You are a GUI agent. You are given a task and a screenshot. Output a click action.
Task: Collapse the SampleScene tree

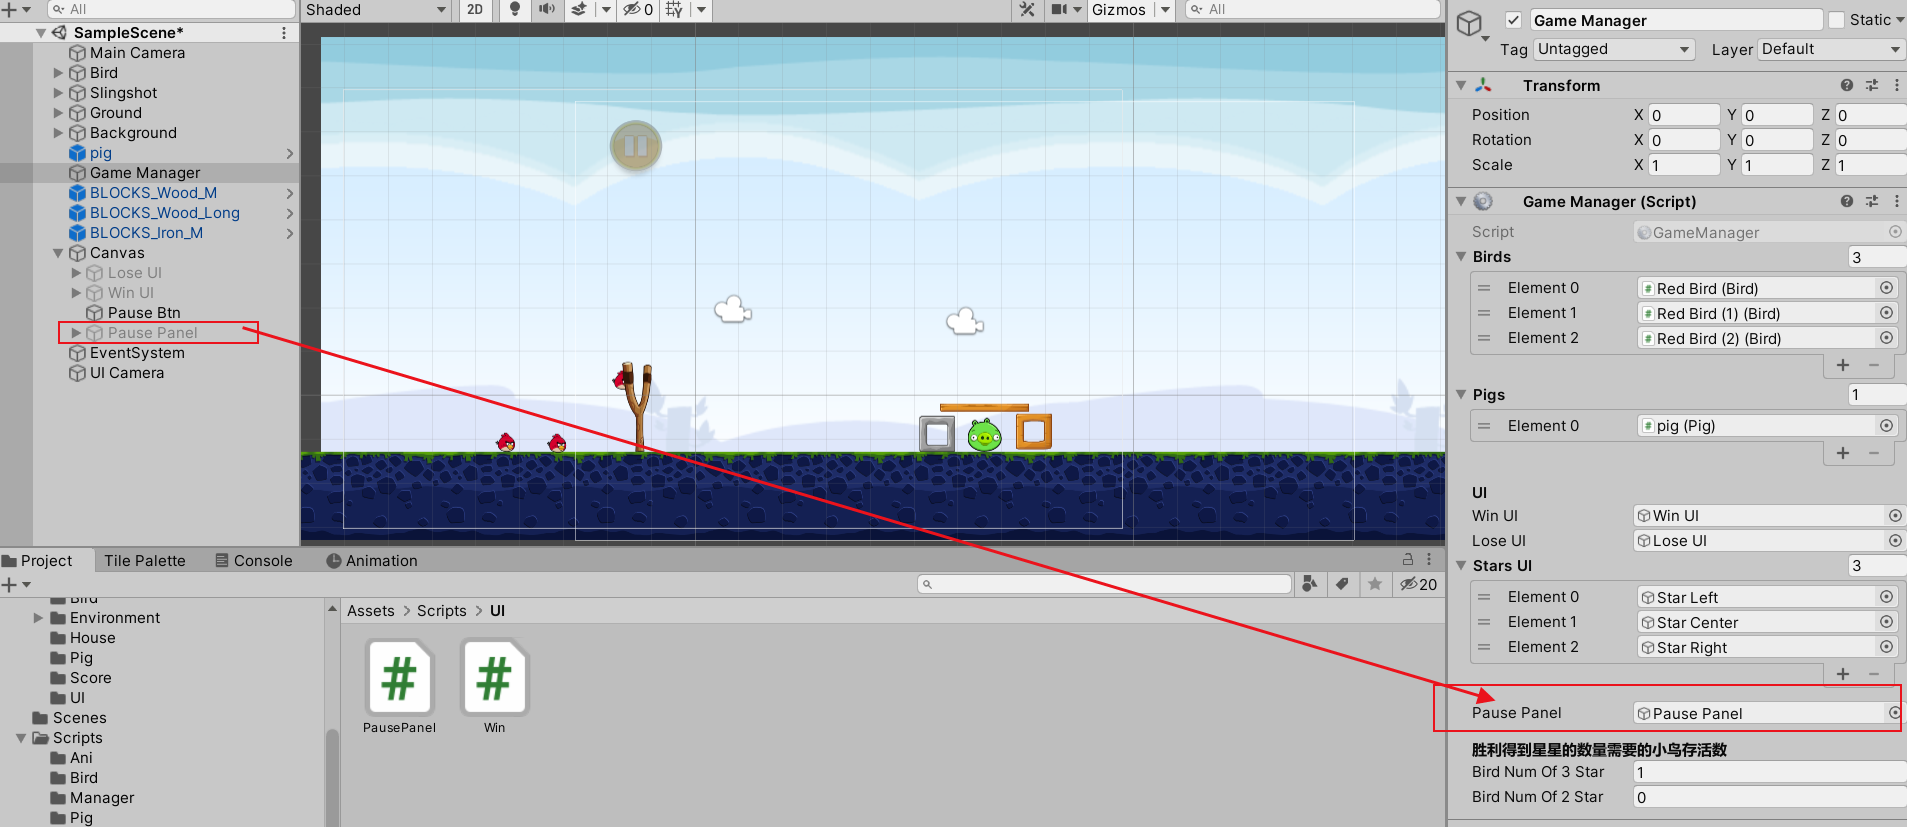pyautogui.click(x=41, y=33)
